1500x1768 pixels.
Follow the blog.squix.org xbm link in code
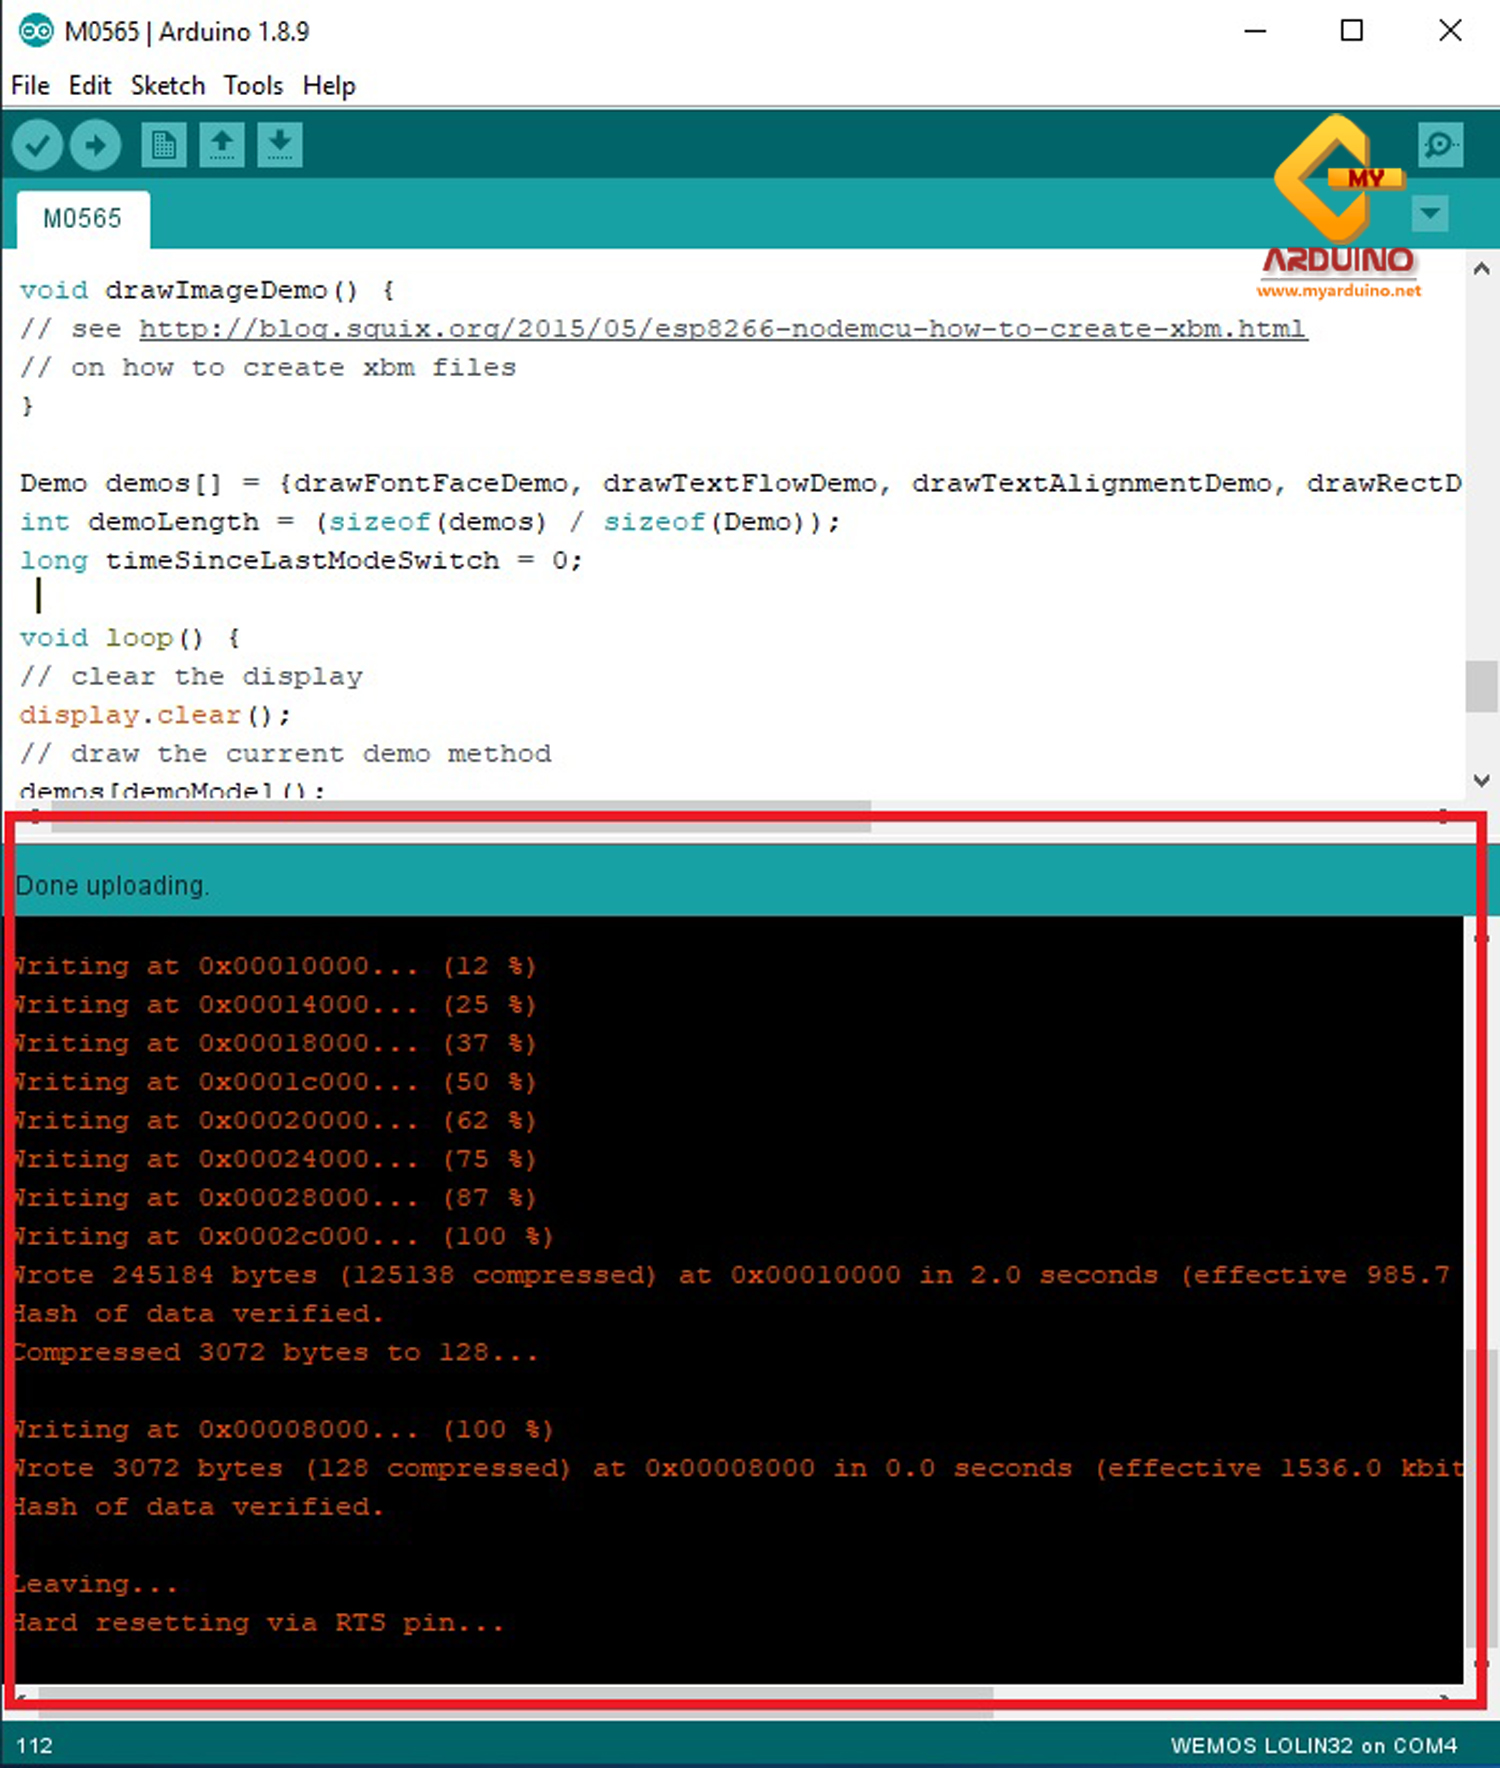(722, 329)
